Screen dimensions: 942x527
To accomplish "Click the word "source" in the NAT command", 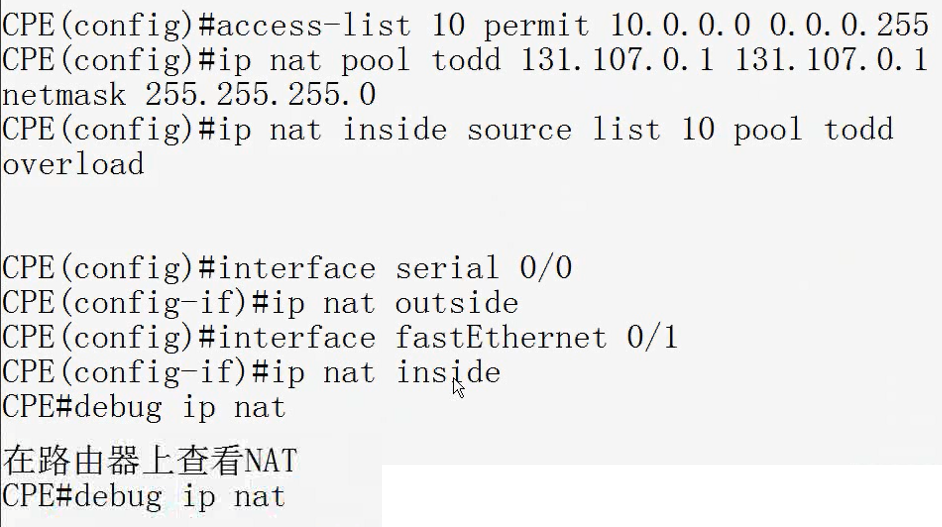I will pos(520,130).
